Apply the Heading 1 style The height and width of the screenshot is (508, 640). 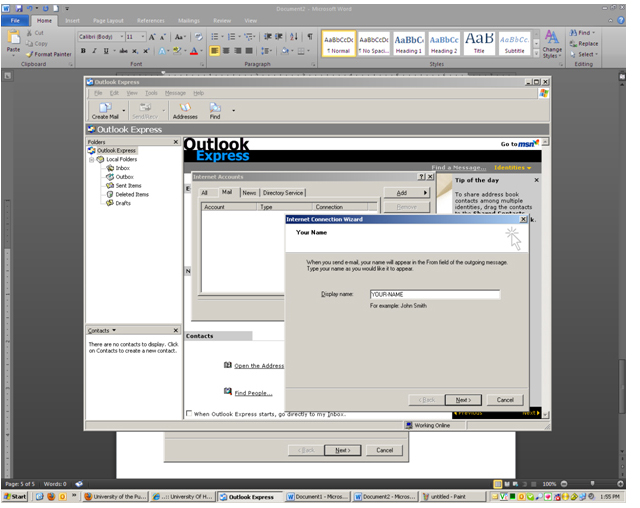tap(409, 44)
